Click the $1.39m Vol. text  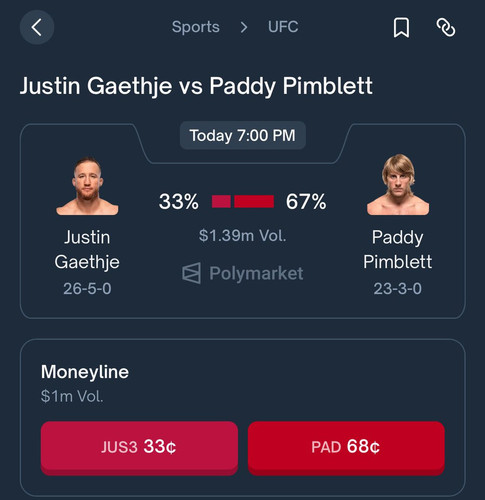pyautogui.click(x=242, y=236)
